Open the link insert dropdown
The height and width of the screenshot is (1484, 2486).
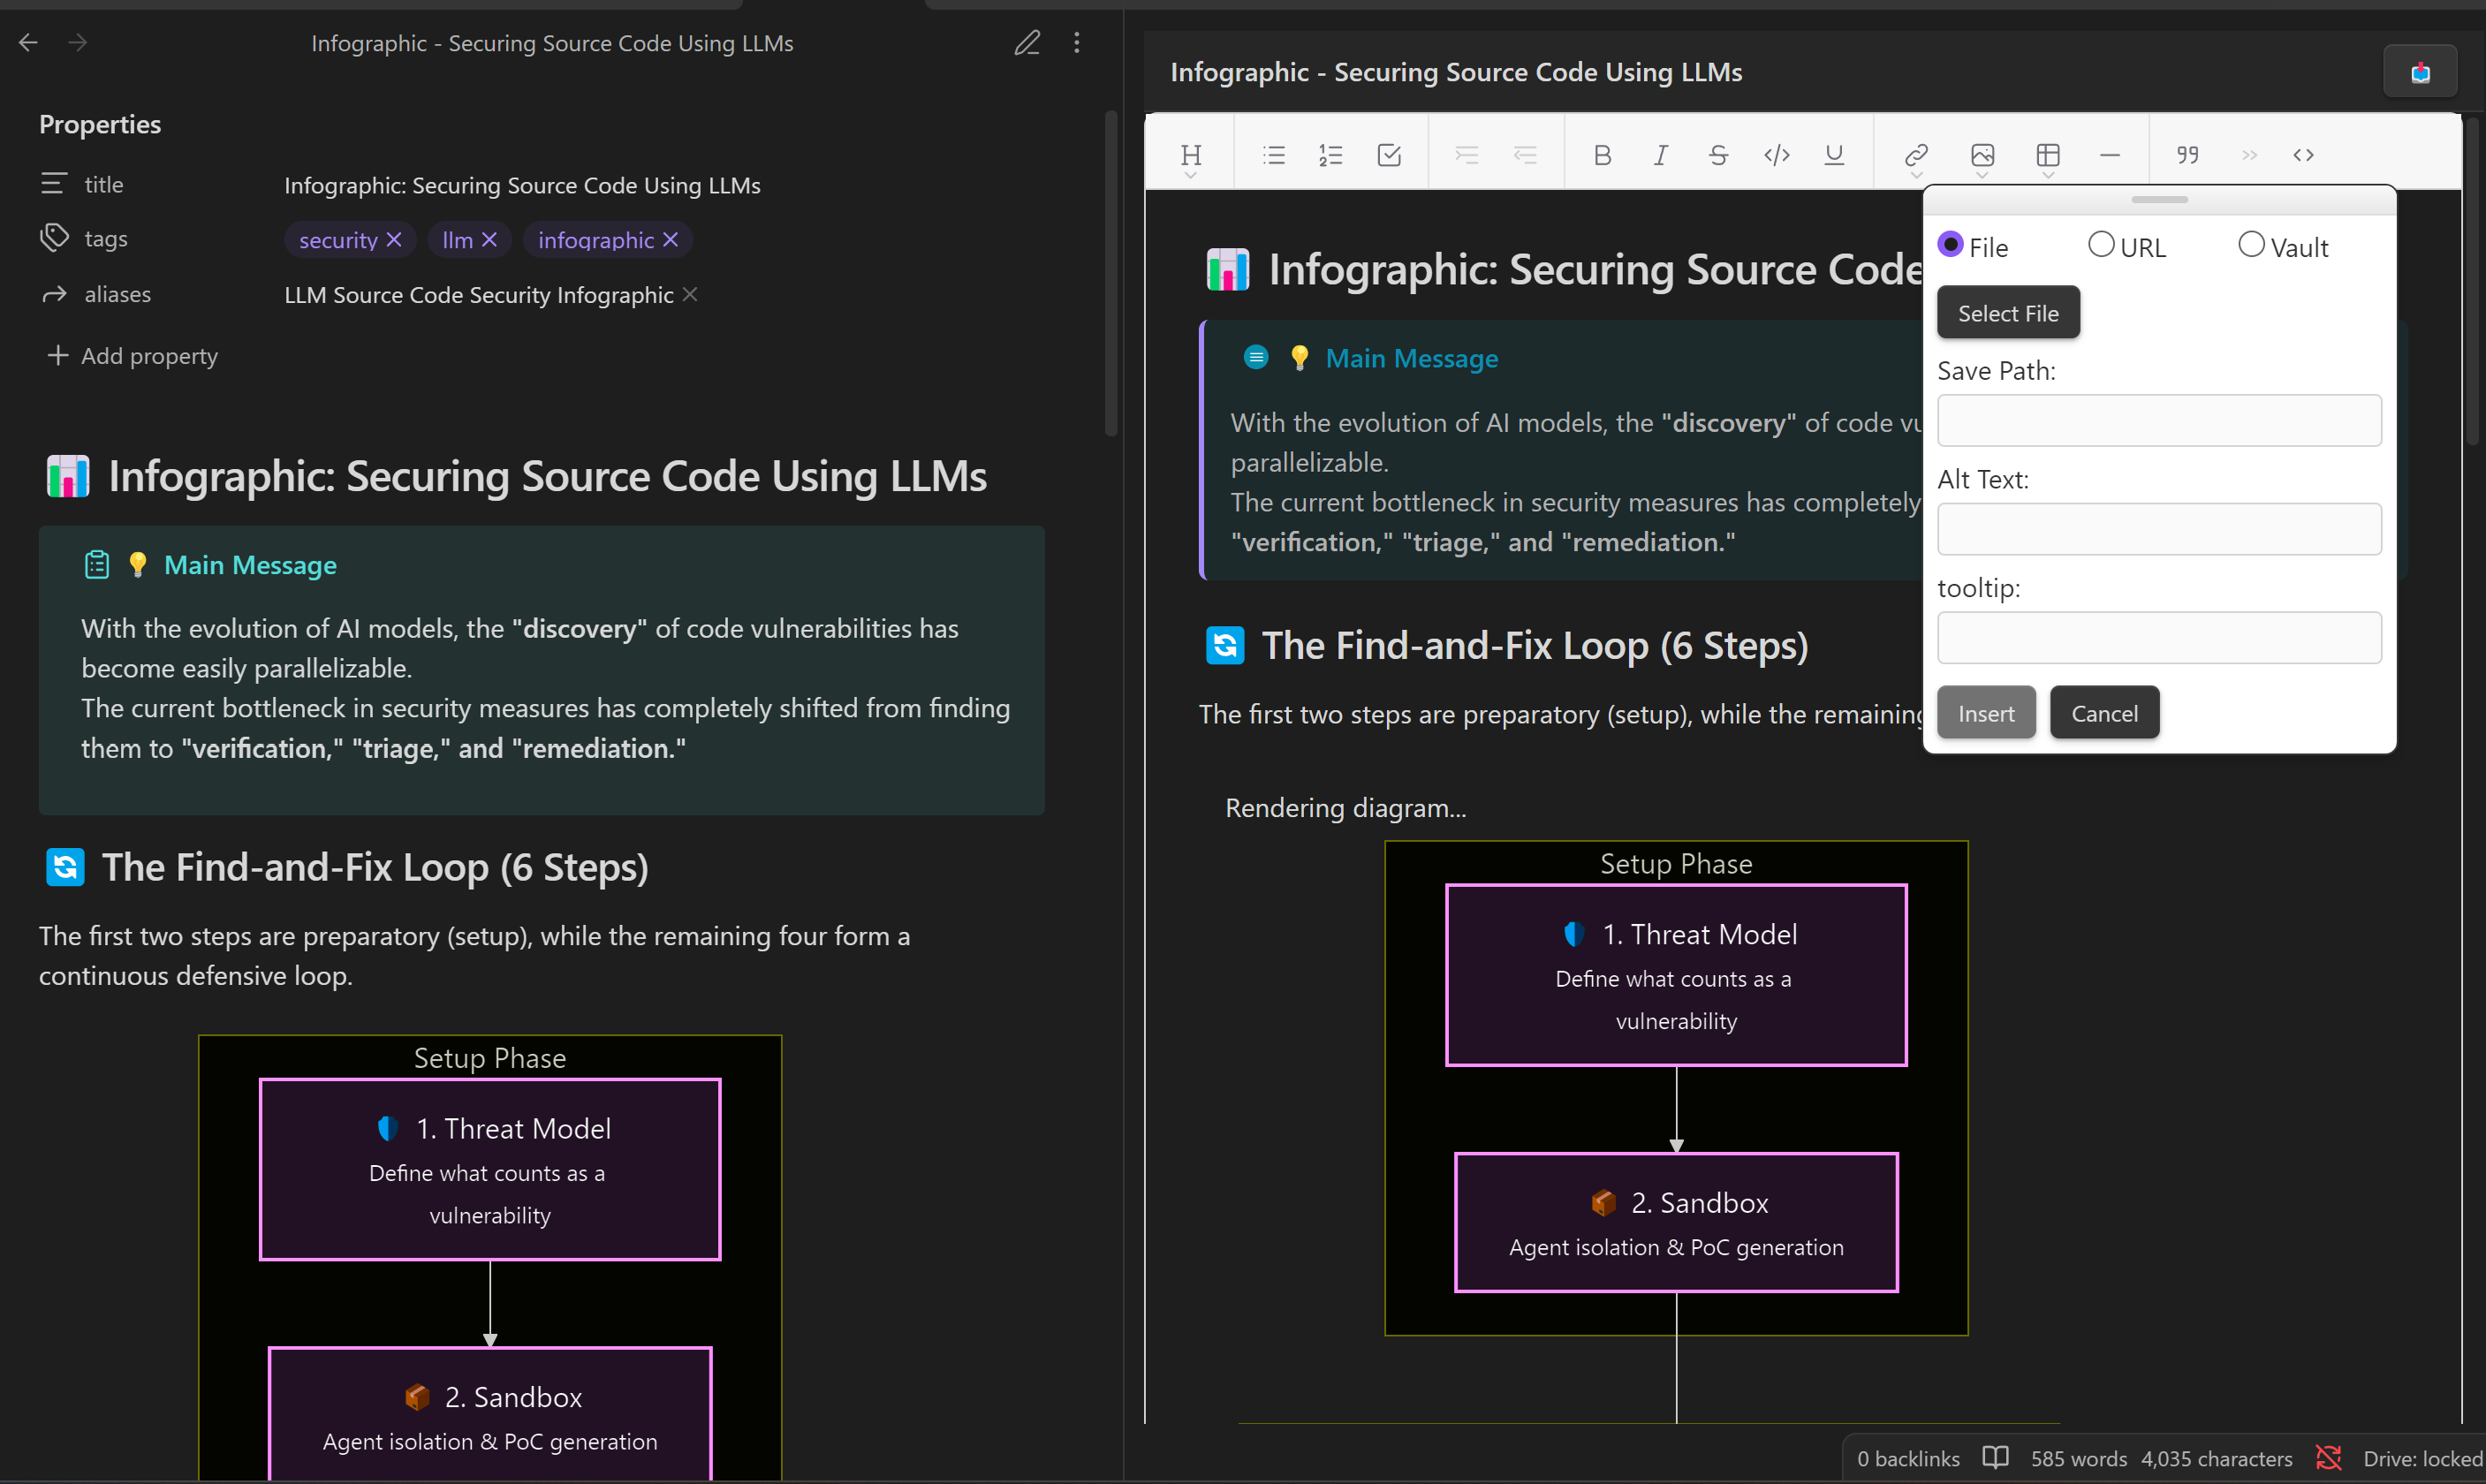[1916, 157]
